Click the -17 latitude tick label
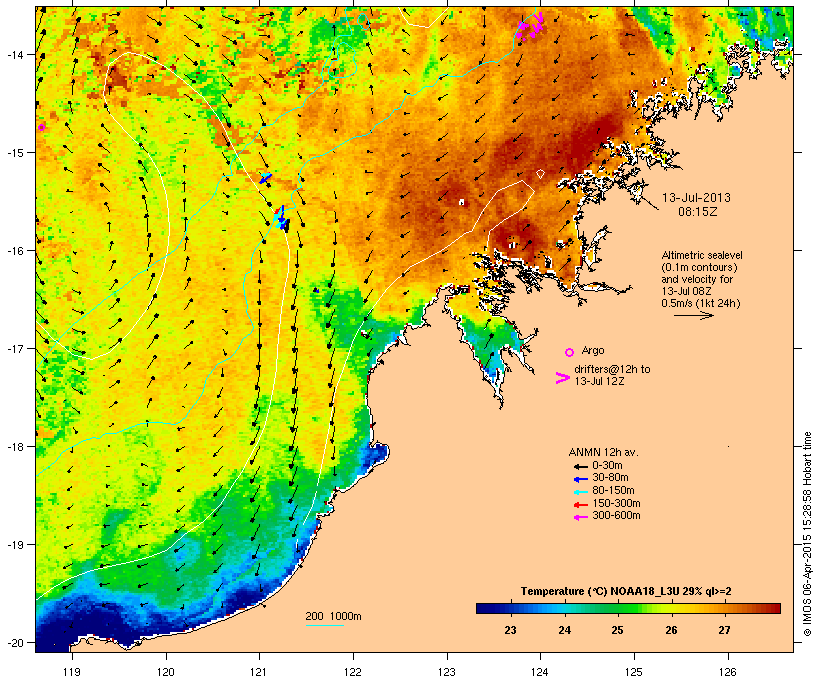This screenshot has height=680, width=820. click(x=14, y=349)
